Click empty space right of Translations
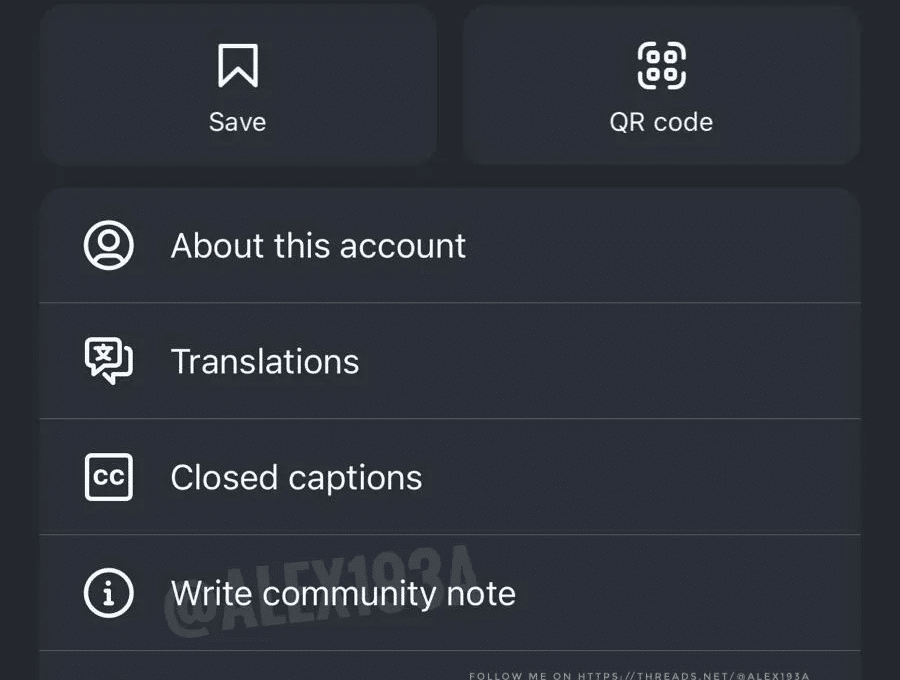Image resolution: width=900 pixels, height=680 pixels. (x=608, y=361)
